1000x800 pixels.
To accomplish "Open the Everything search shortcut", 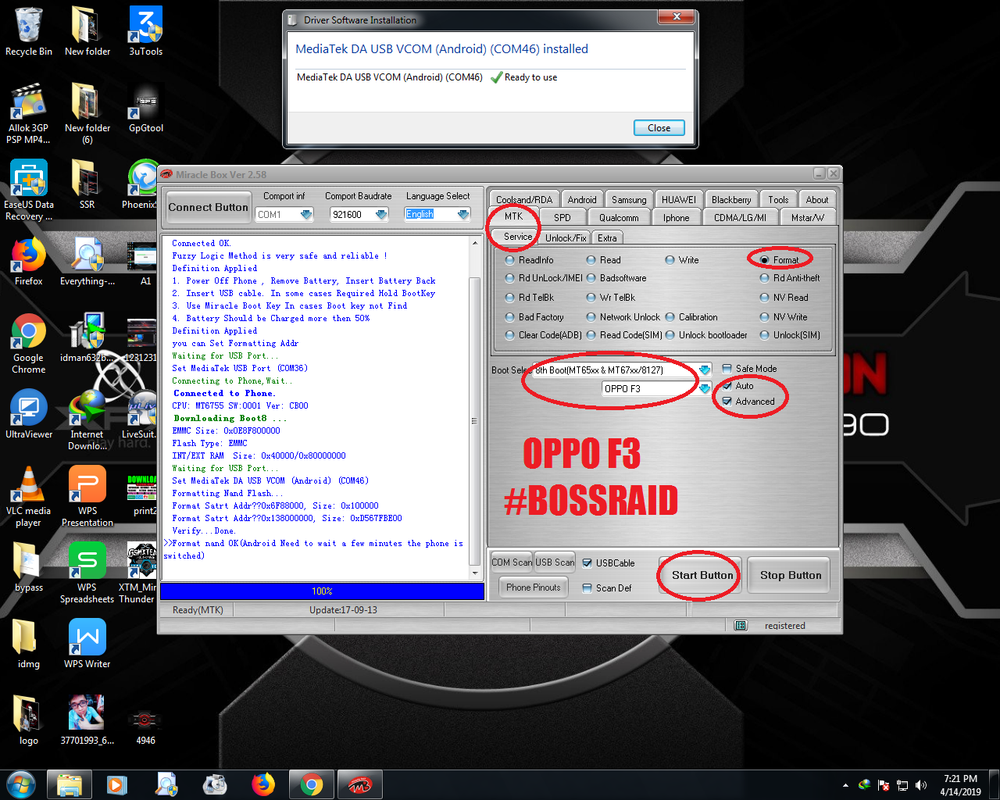I will [x=87, y=262].
